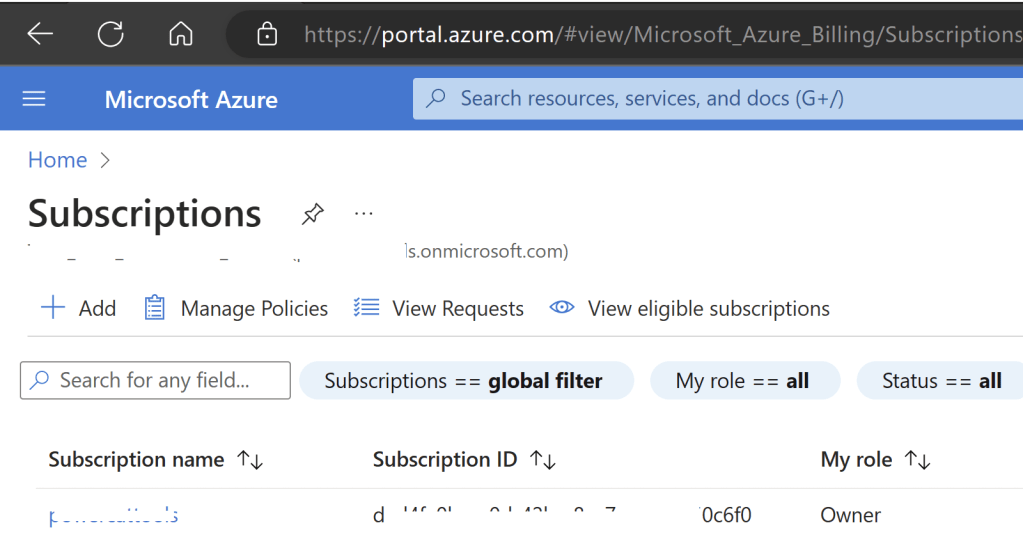Click the browser home icon
Image resolution: width=1023 pixels, height=537 pixels.
[180, 34]
